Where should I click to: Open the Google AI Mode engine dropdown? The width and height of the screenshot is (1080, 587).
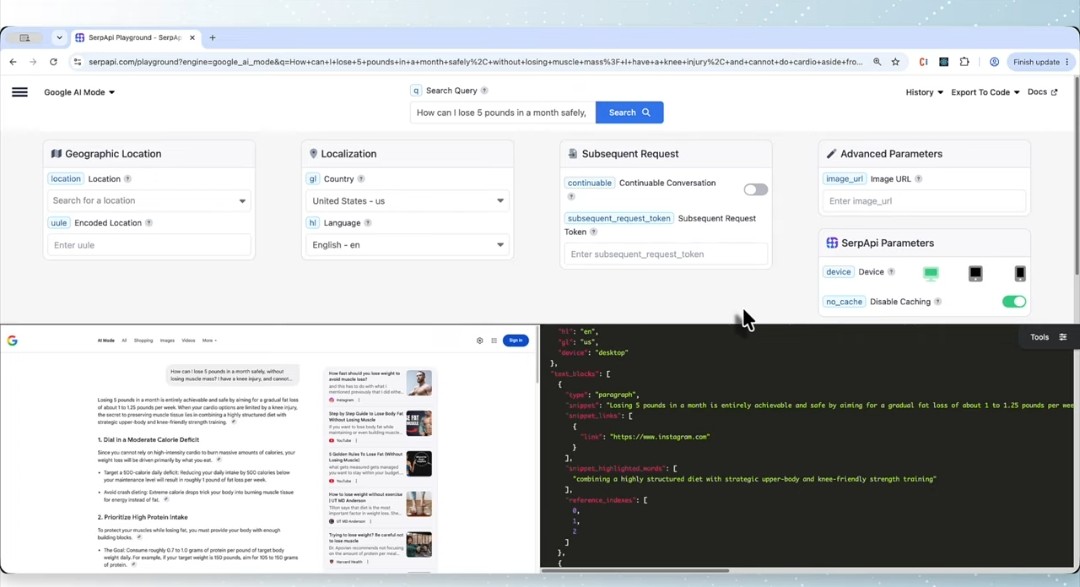pos(79,92)
